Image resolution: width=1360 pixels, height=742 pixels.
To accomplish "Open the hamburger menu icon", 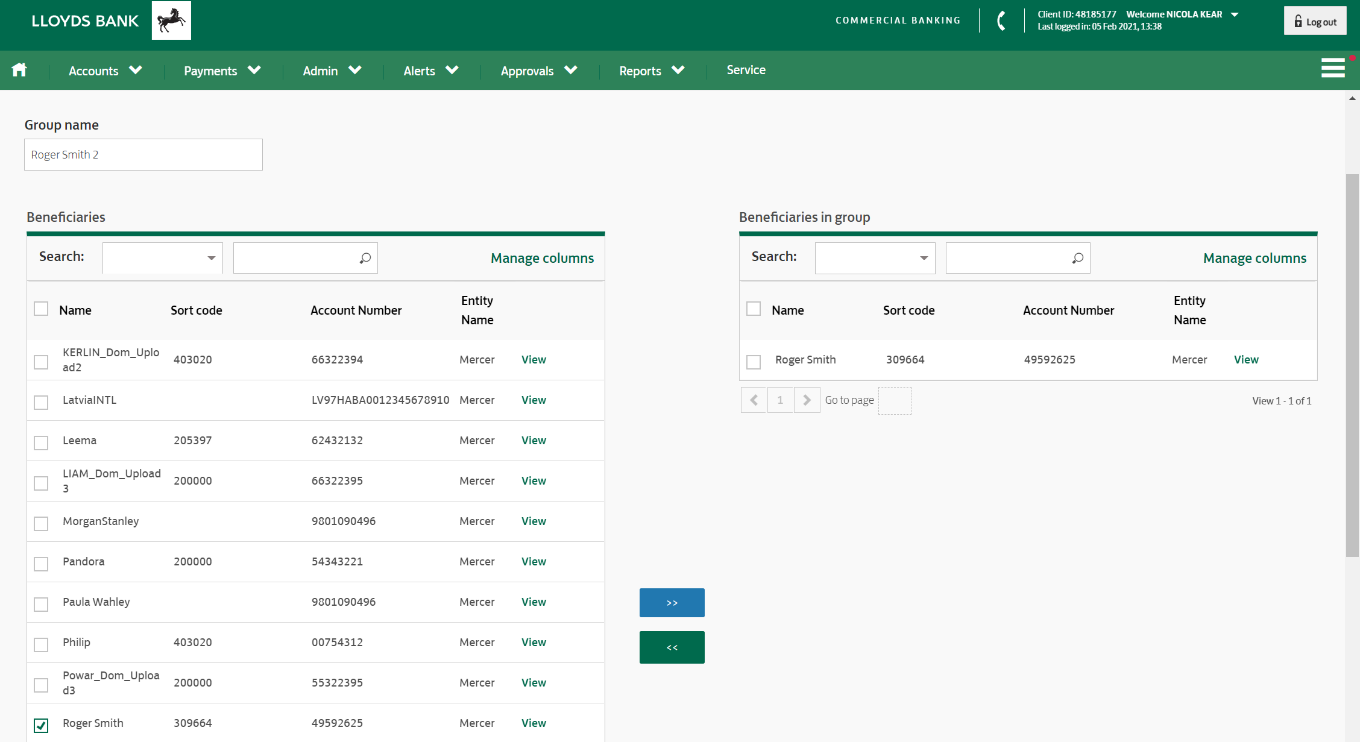I will (x=1332, y=68).
